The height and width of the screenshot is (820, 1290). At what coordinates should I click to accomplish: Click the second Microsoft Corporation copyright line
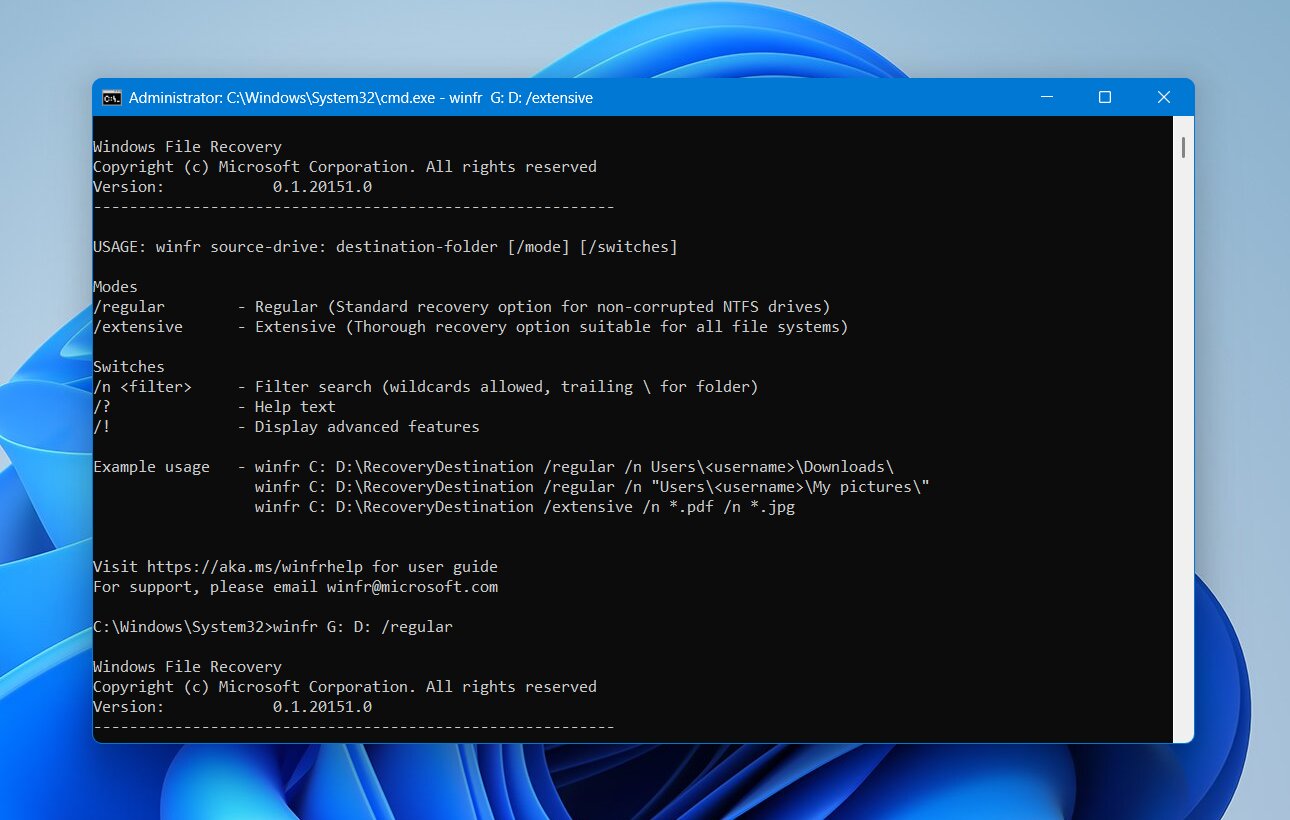tap(345, 687)
